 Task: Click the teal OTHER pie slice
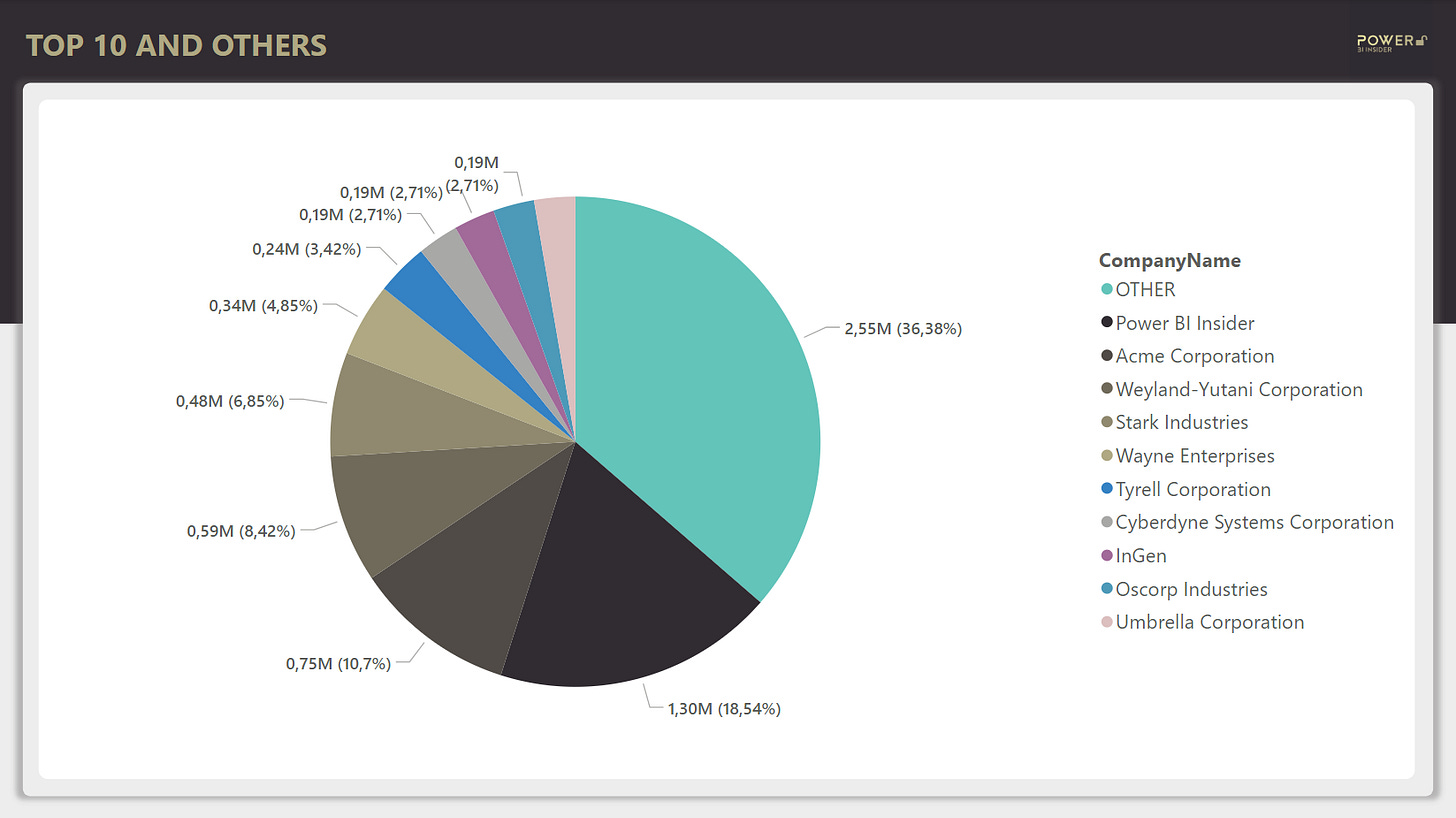pyautogui.click(x=700, y=400)
